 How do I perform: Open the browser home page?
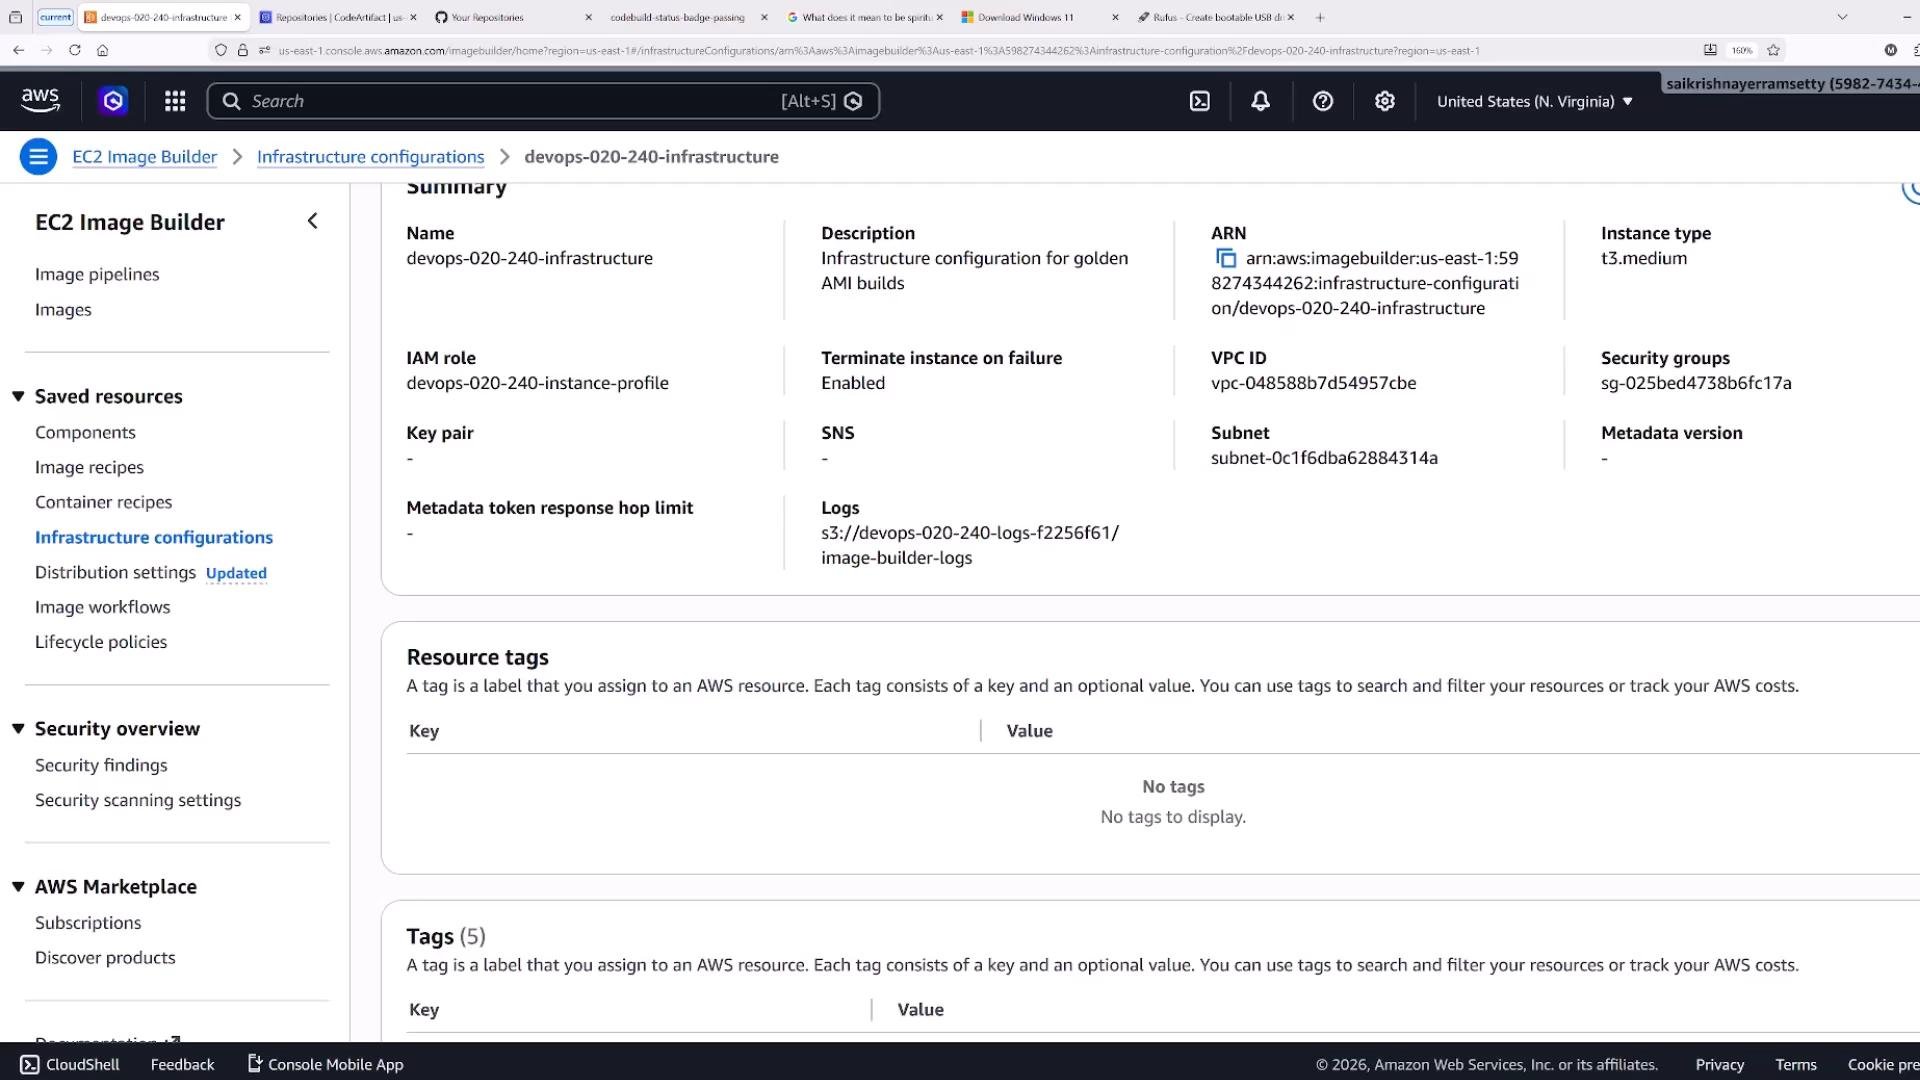(102, 50)
